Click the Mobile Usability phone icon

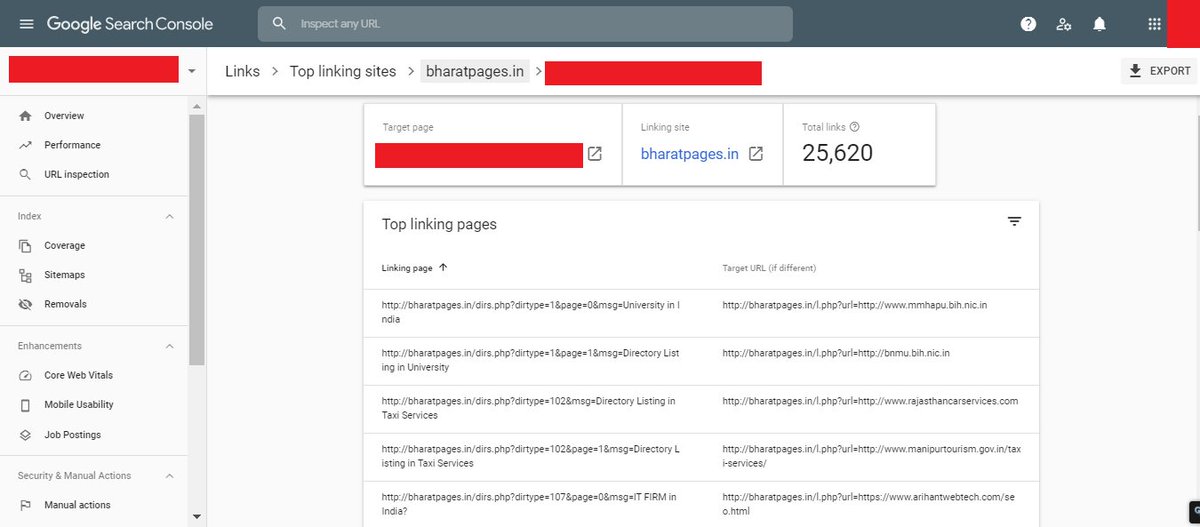tap(25, 405)
